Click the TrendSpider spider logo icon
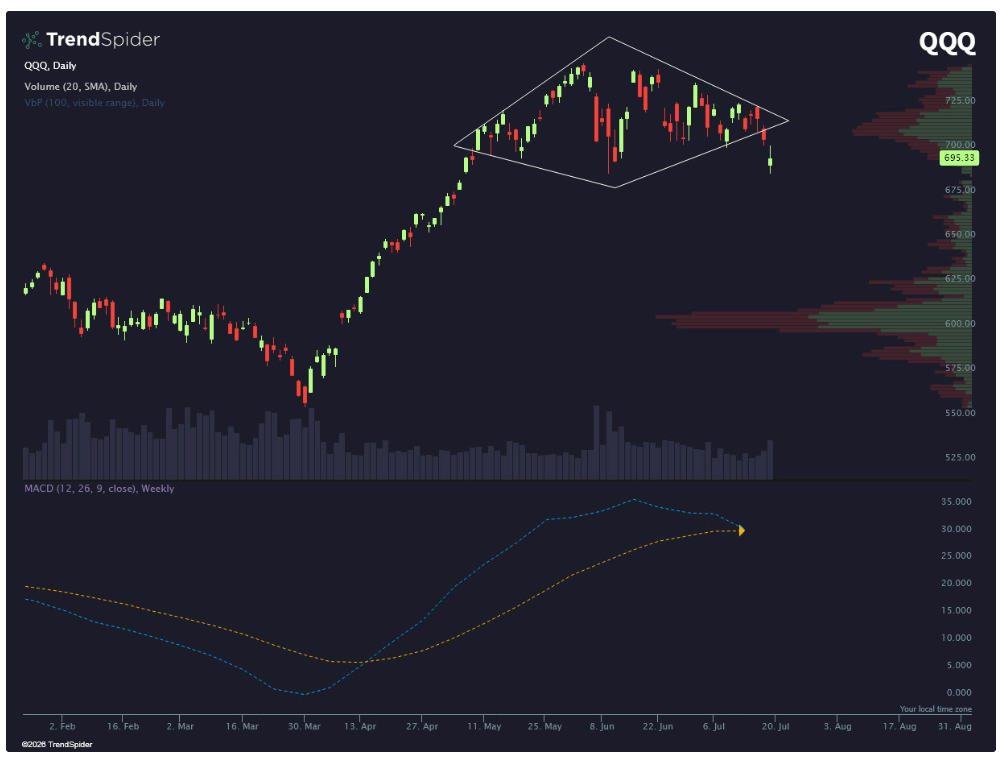Viewport: 1000px width, 763px height. tap(31, 40)
